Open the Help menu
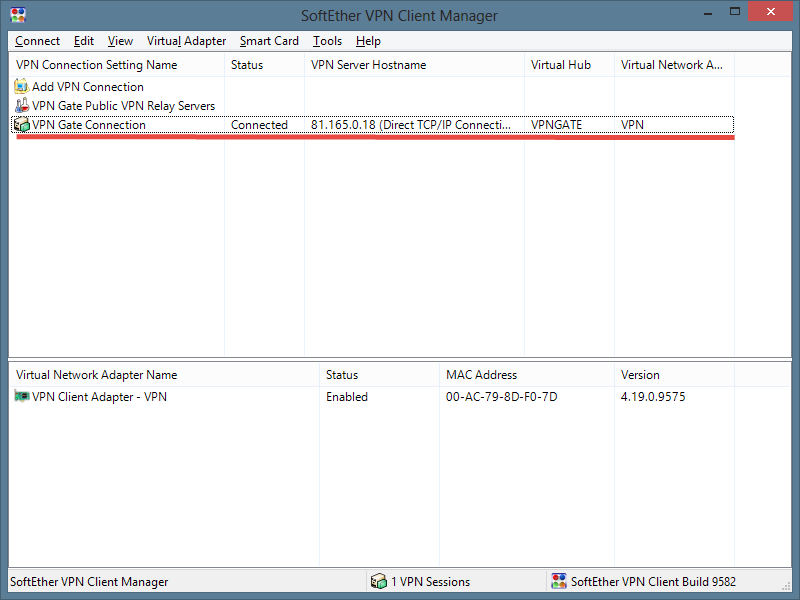 [x=368, y=41]
